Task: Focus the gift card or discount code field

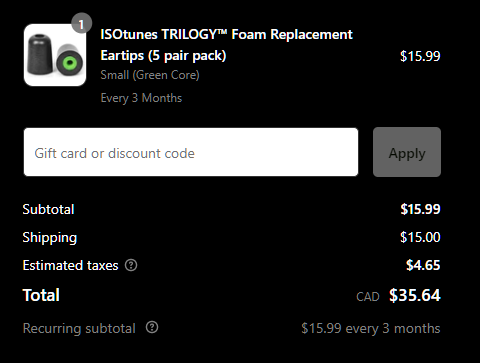Action: pos(191,152)
